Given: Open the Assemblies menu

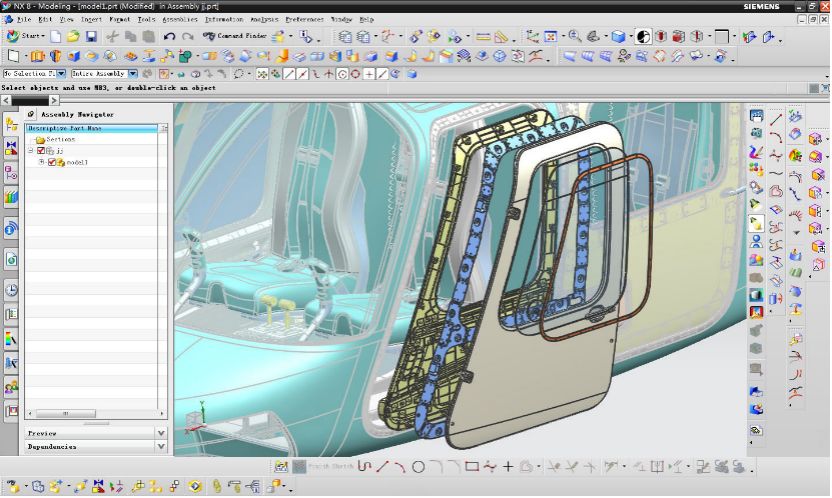Looking at the screenshot, I should pyautogui.click(x=180, y=19).
